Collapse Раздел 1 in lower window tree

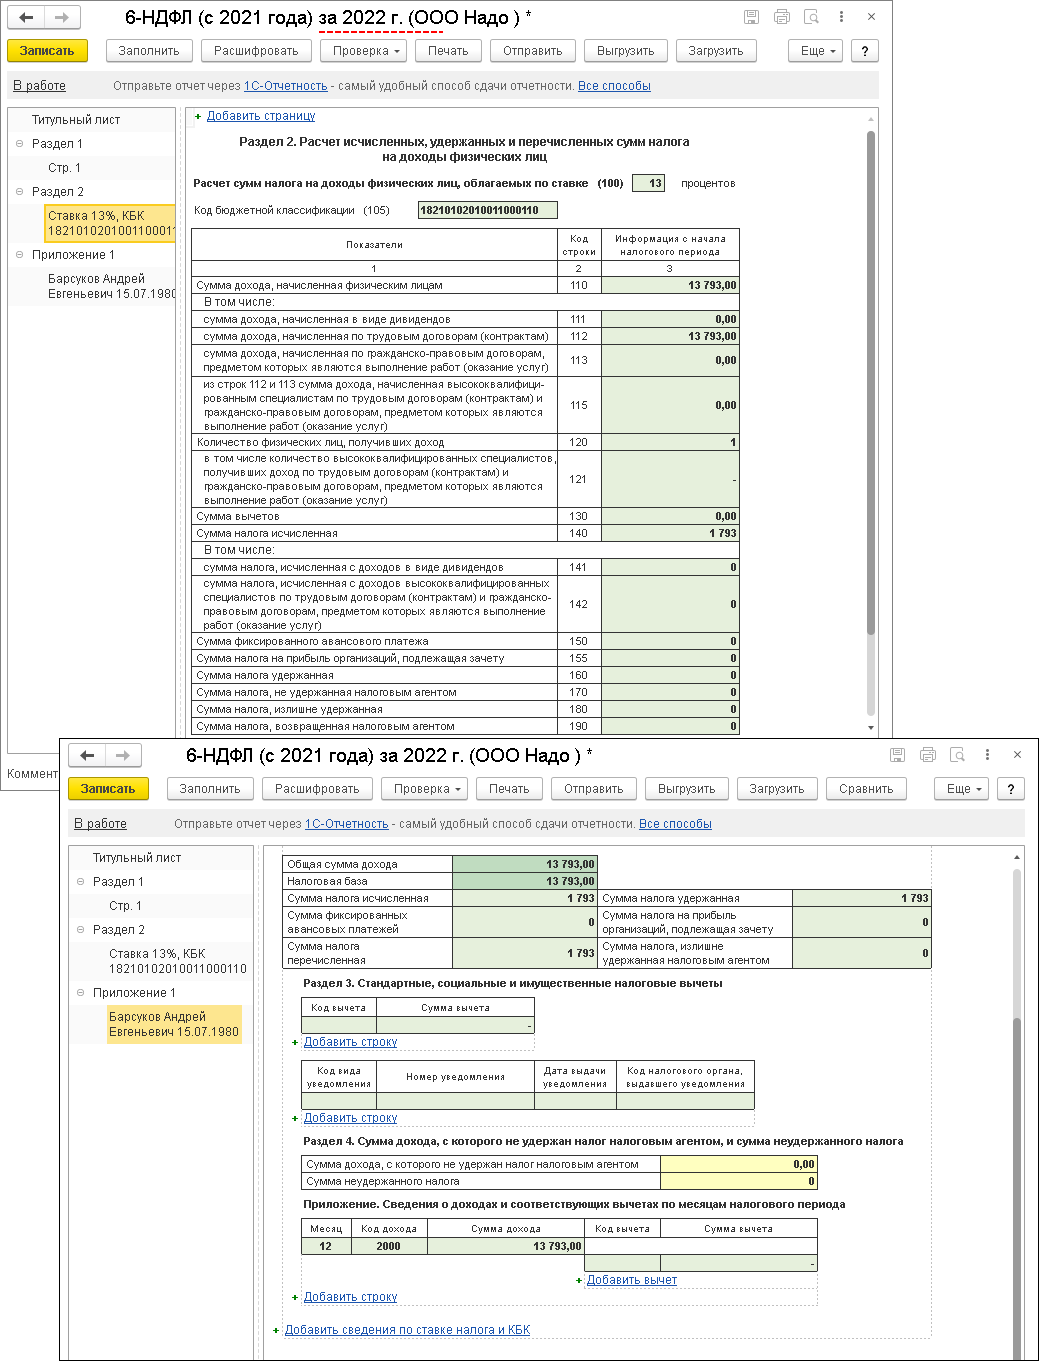point(81,882)
